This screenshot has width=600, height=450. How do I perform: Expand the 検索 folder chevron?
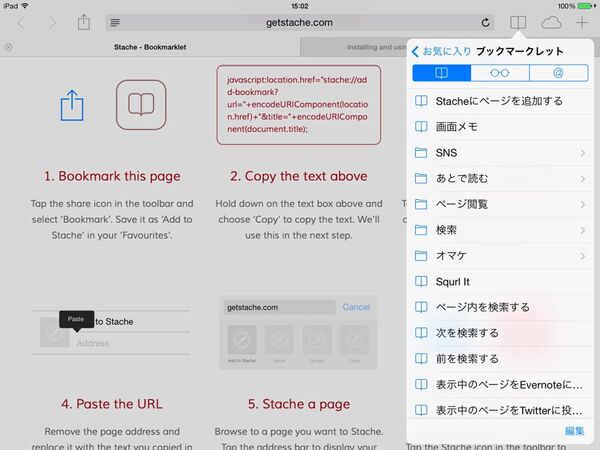(583, 230)
